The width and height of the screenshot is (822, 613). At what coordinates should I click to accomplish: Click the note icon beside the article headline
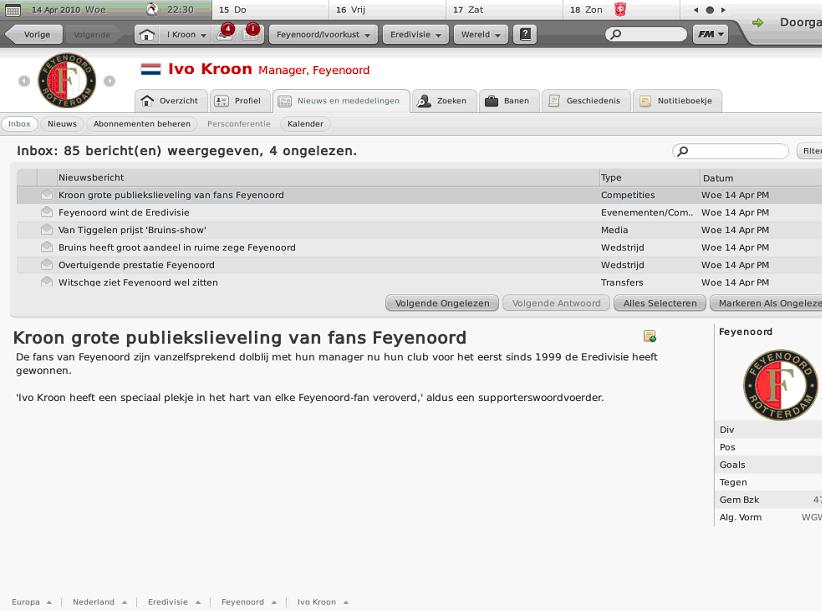point(650,336)
